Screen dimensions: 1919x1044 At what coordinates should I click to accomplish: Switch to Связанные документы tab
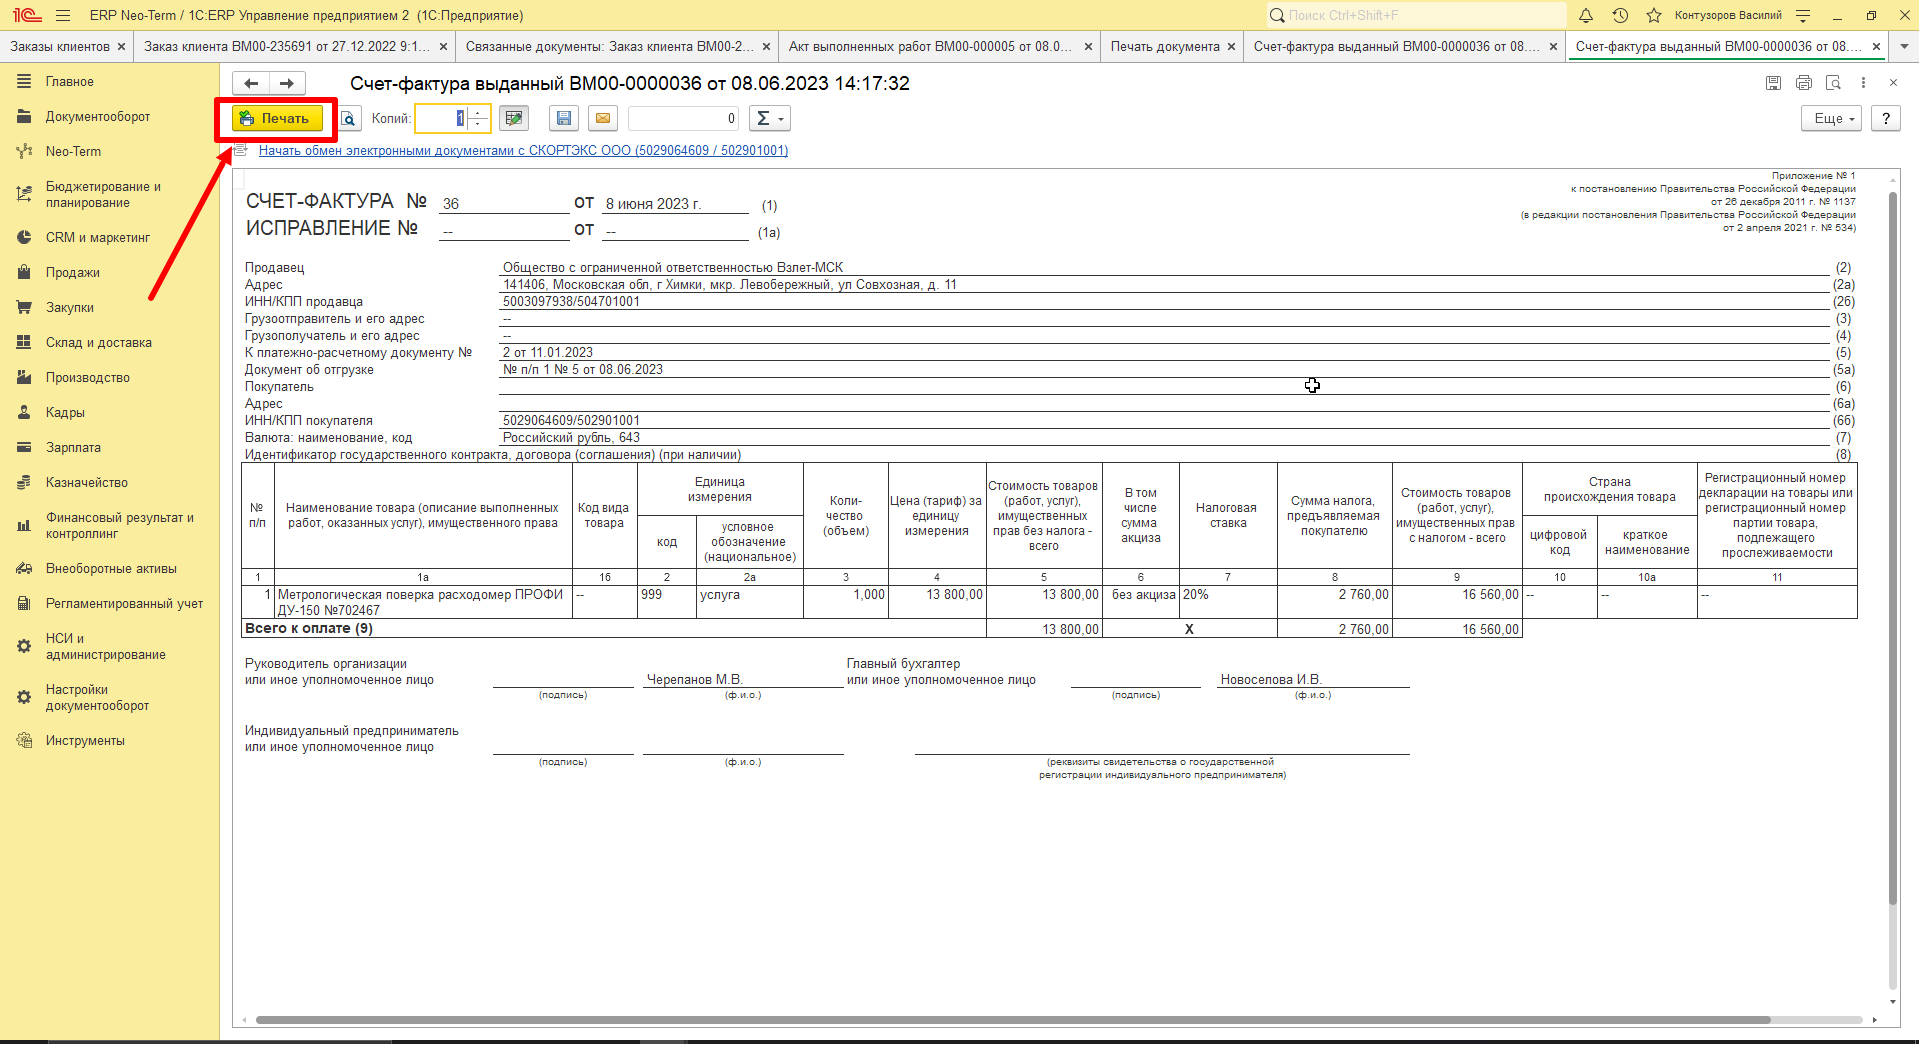pyautogui.click(x=610, y=46)
